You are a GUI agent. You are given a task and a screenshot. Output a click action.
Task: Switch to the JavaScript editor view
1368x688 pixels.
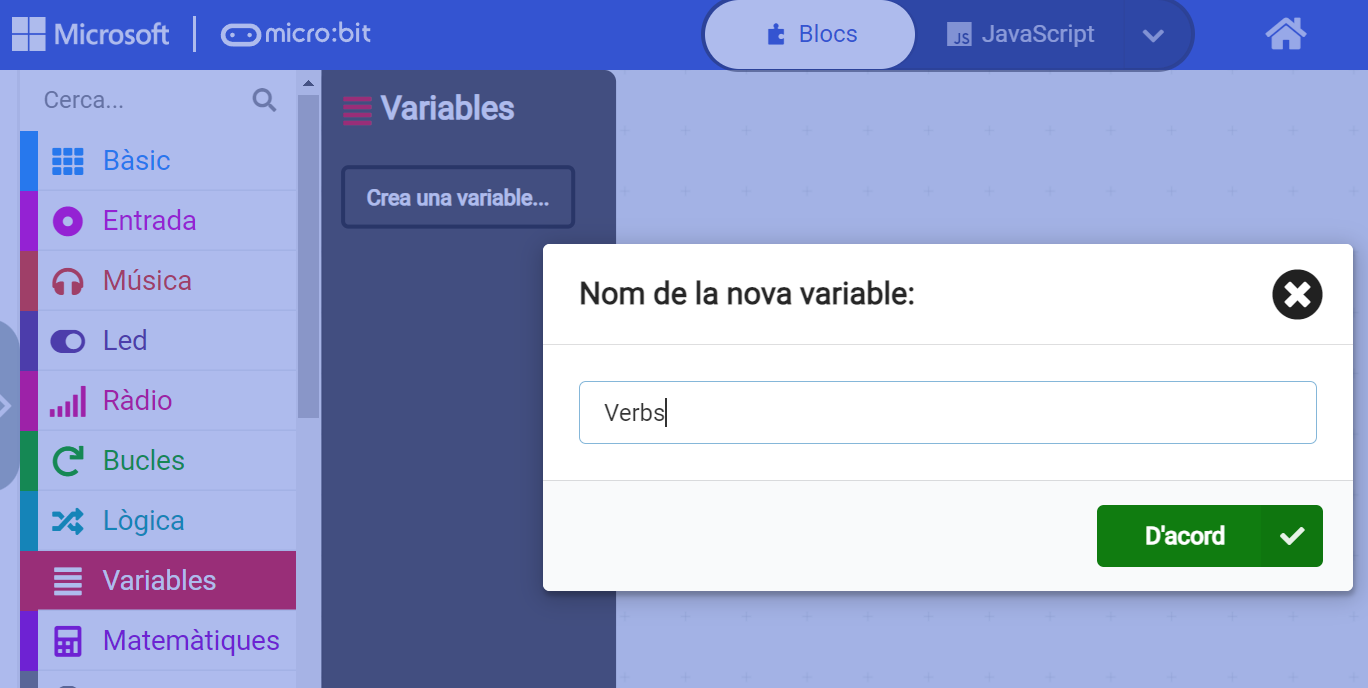tap(1022, 35)
